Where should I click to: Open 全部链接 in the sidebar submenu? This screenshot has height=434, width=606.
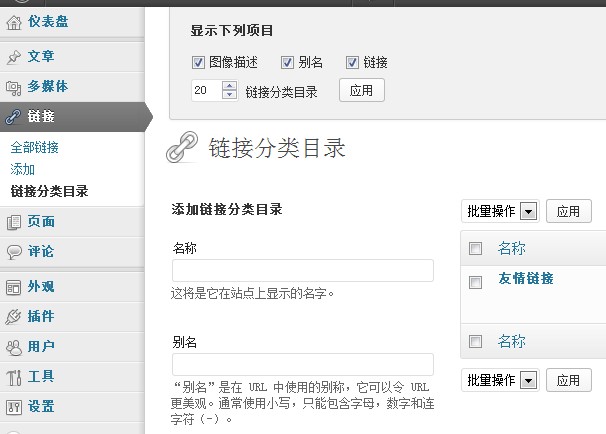(x=34, y=147)
